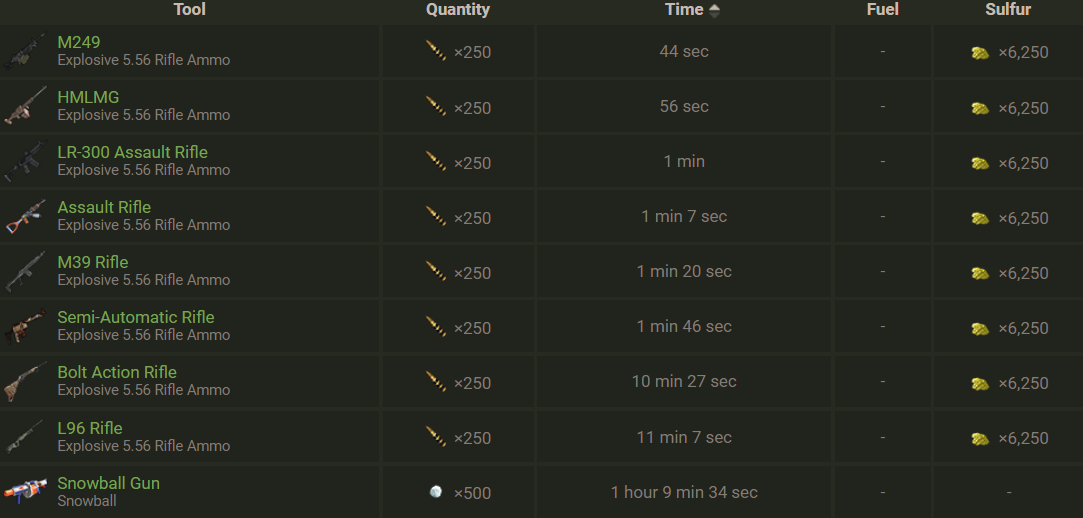Open the Bolt Action Rifle link
The width and height of the screenshot is (1083, 518).
(x=117, y=372)
